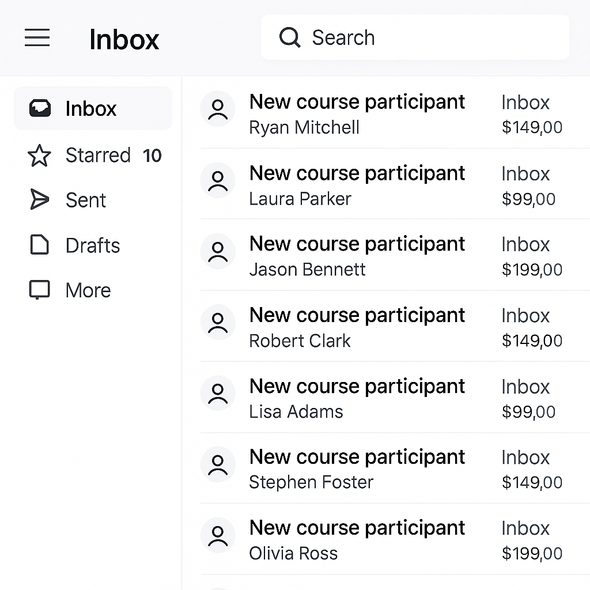Open the Drafts folder

pyautogui.click(x=93, y=245)
